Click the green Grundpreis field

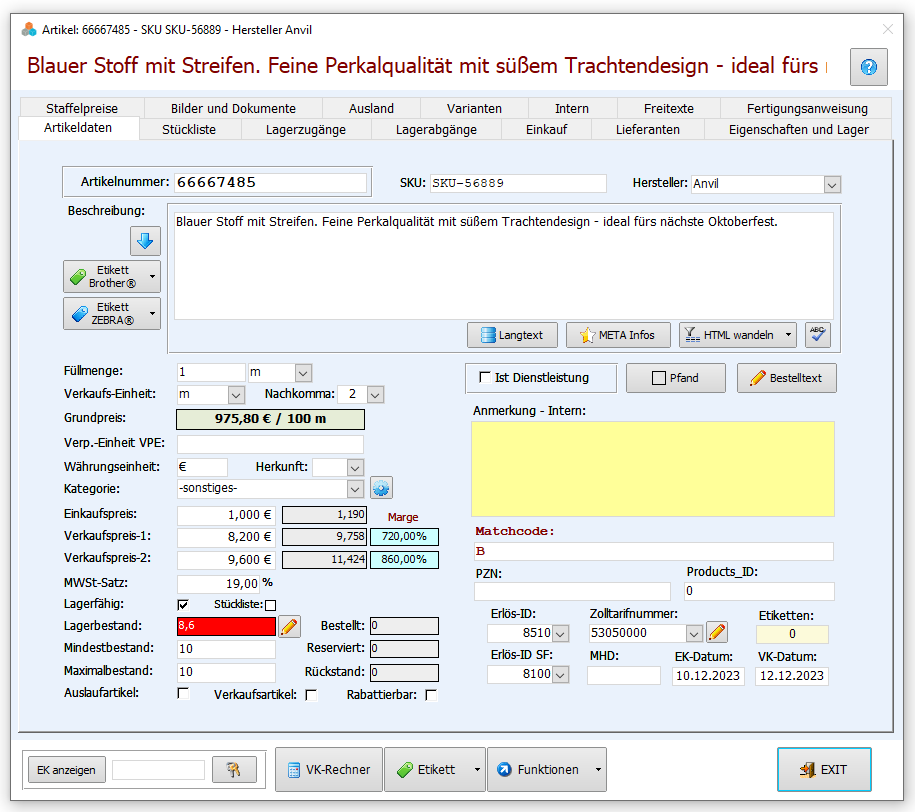point(270,419)
